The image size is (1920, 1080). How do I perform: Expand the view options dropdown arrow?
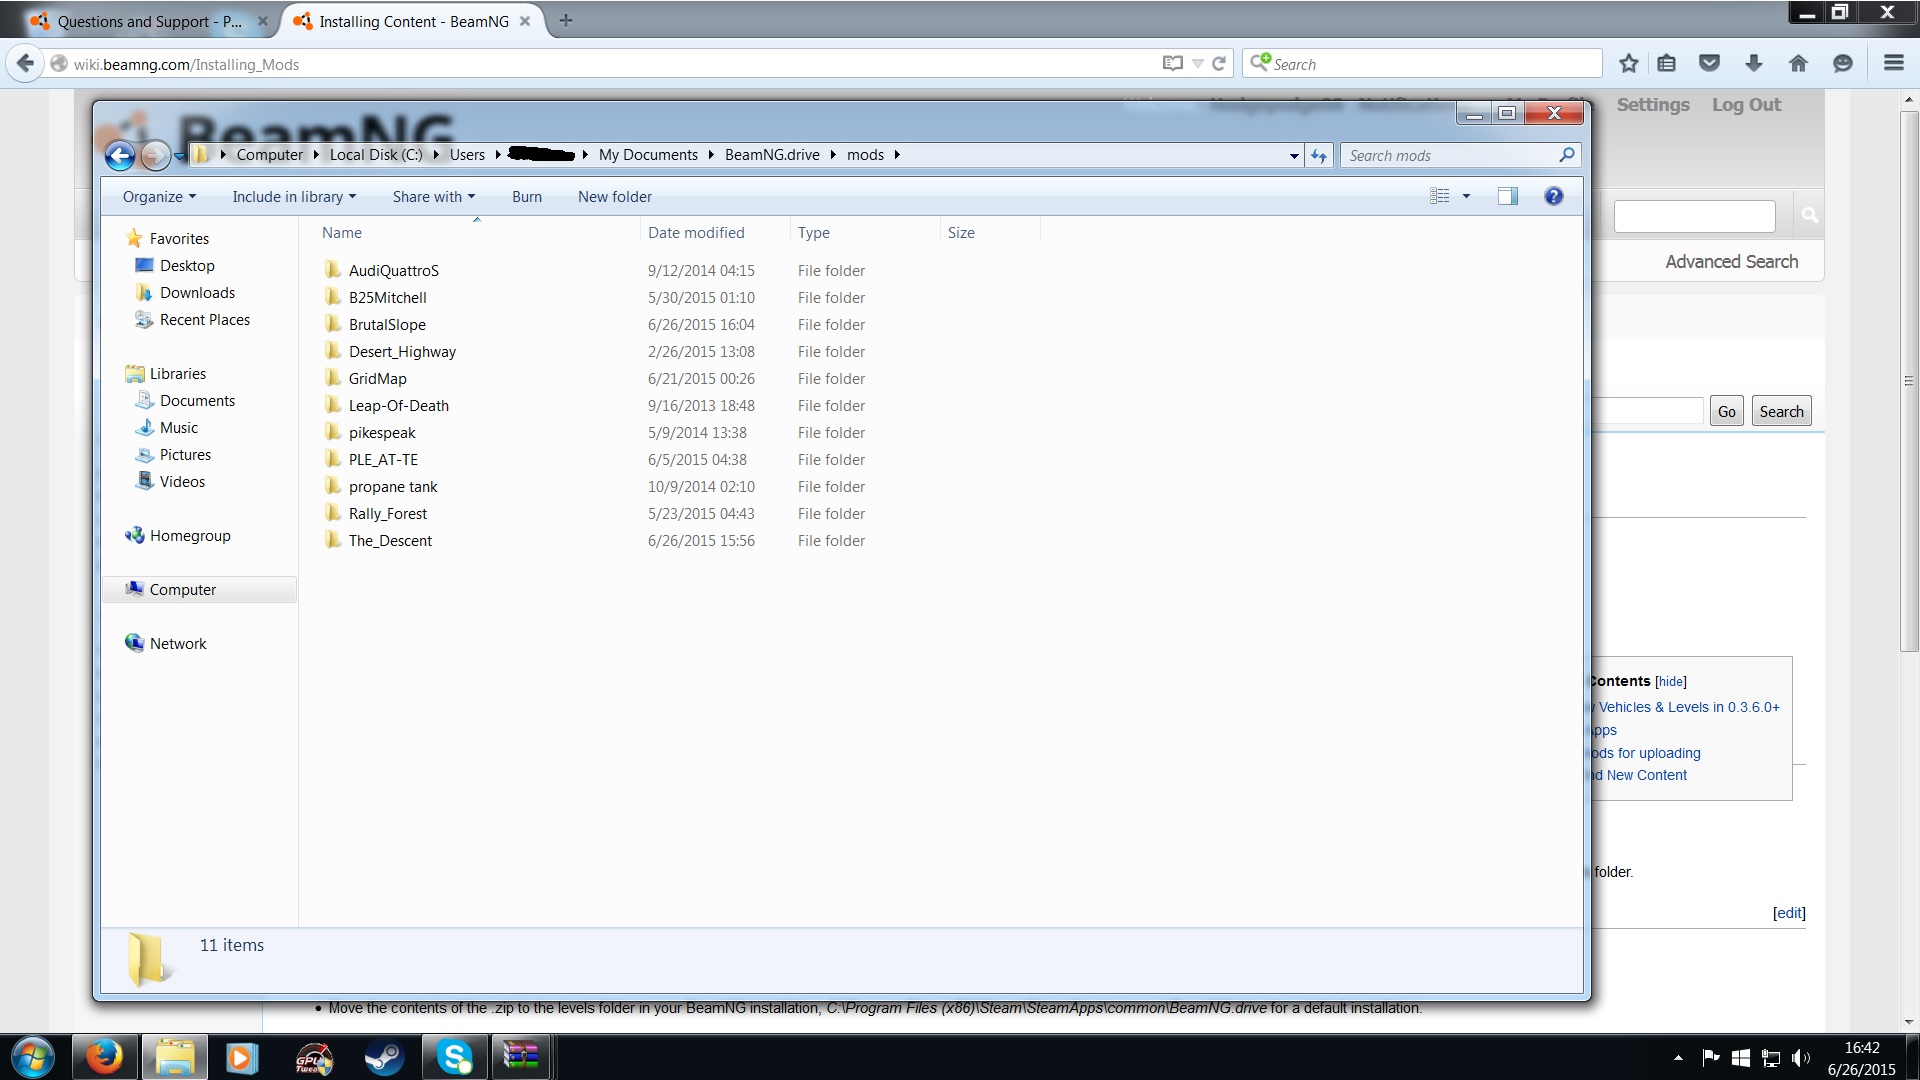(1466, 196)
